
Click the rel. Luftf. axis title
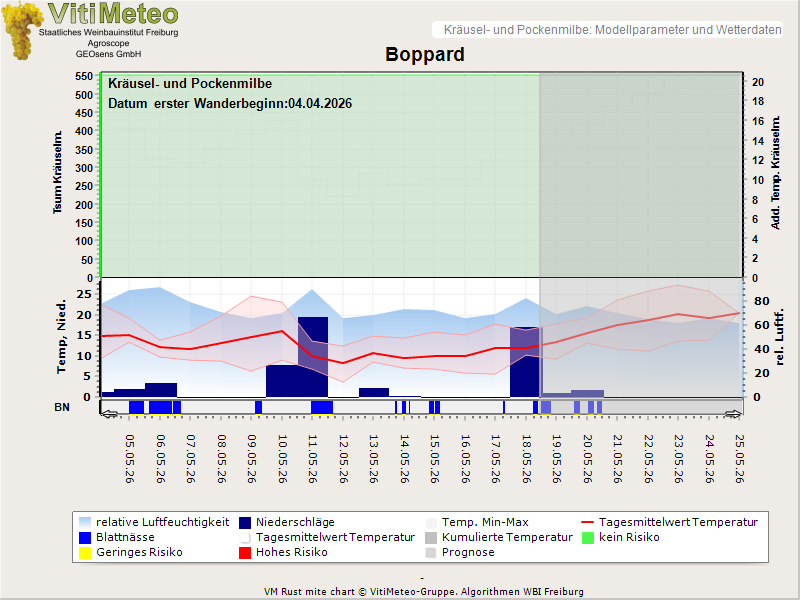(780, 337)
